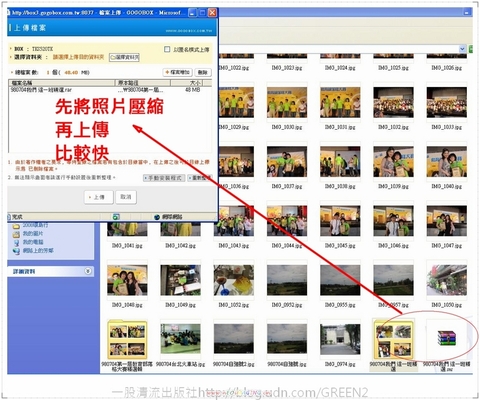Open the 網路上的芳鄰 network places icon
Image resolution: width=480 pixels, height=400 pixels.
(x=16, y=251)
